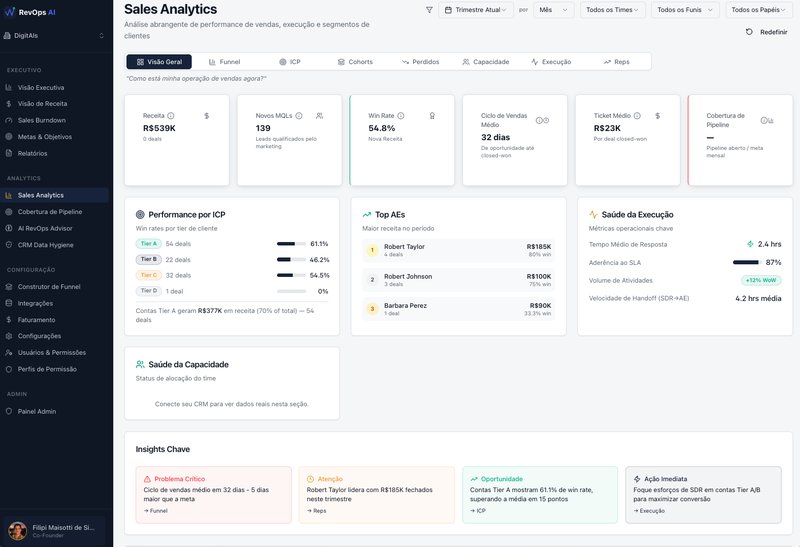Click the dollar icon on the Receita card
The image size is (800, 547).
pos(207,116)
